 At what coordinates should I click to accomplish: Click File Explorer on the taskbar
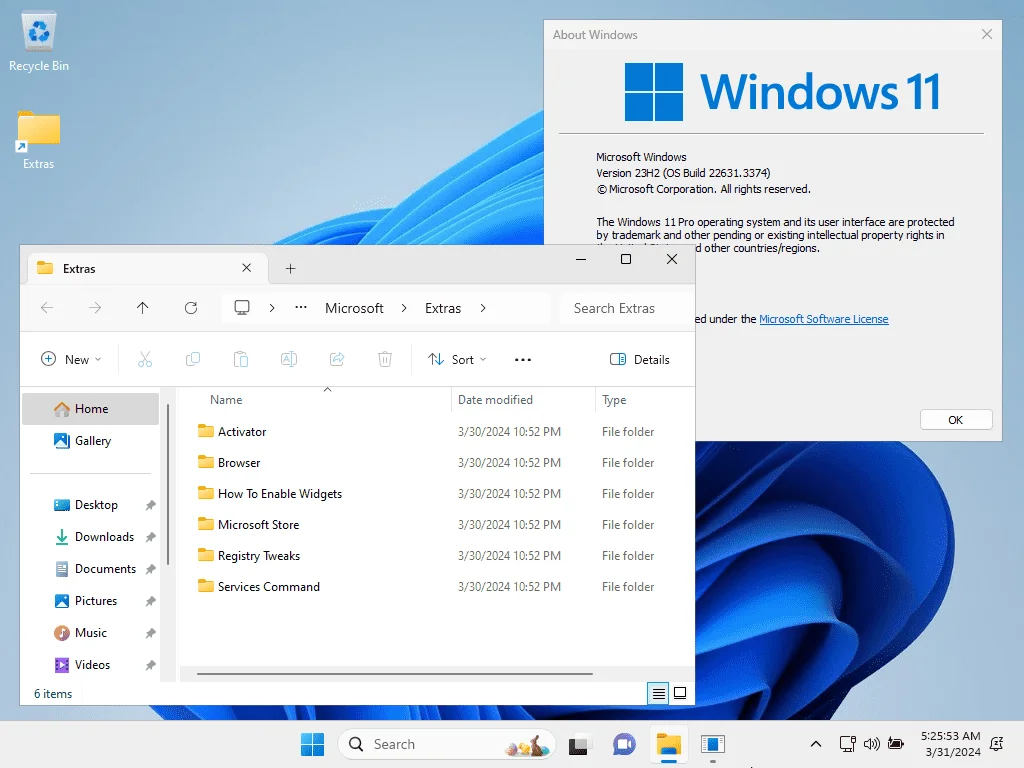(669, 744)
